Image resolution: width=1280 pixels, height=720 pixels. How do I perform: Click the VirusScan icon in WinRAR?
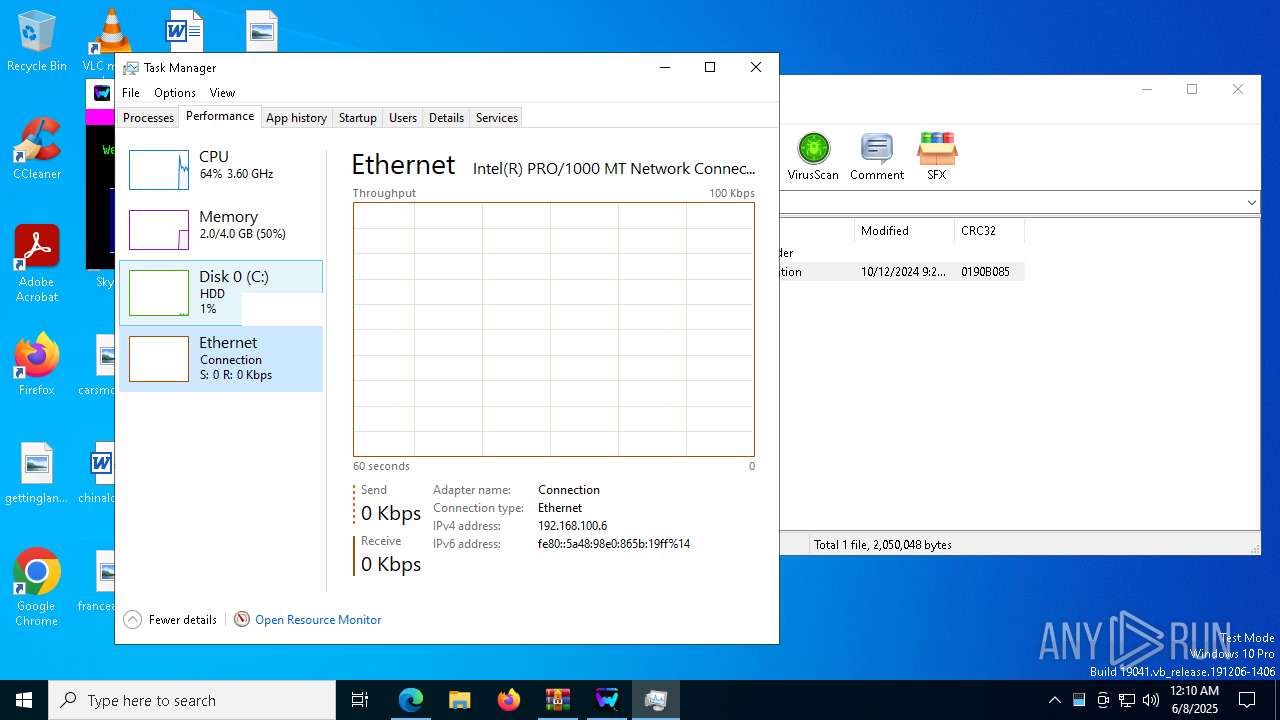tap(813, 157)
